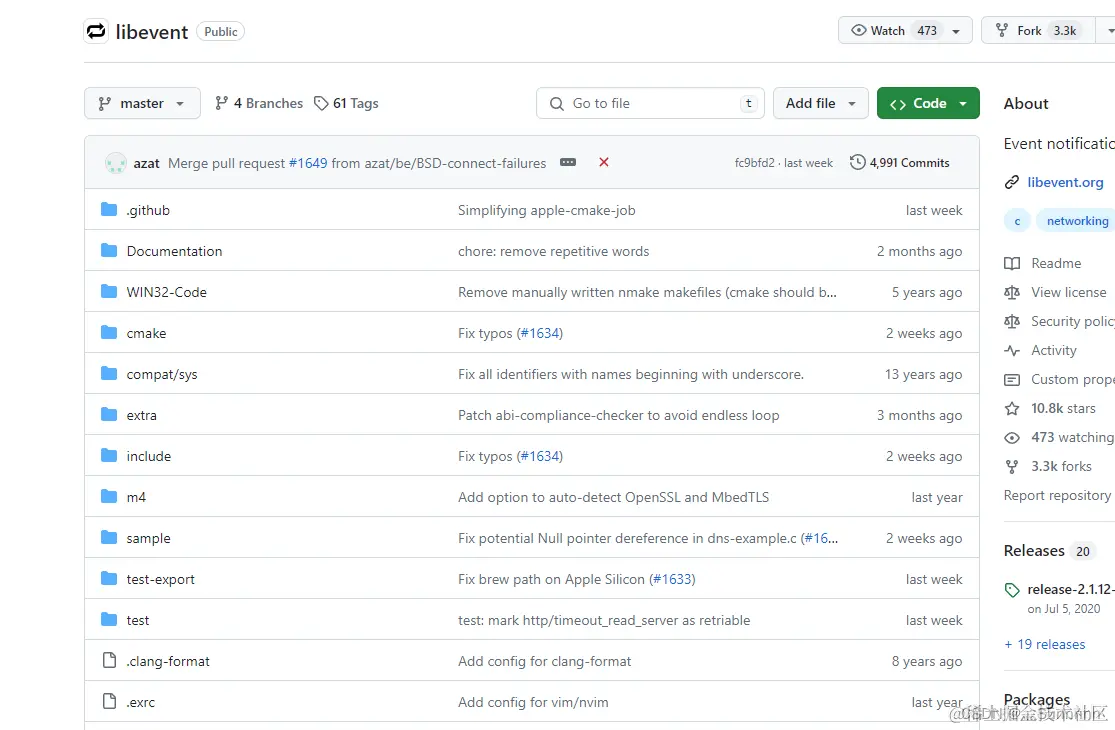Open commit 'Patch abi-compliance-checker to avoid endless loop'
The width and height of the screenshot is (1115, 730).
tap(618, 415)
